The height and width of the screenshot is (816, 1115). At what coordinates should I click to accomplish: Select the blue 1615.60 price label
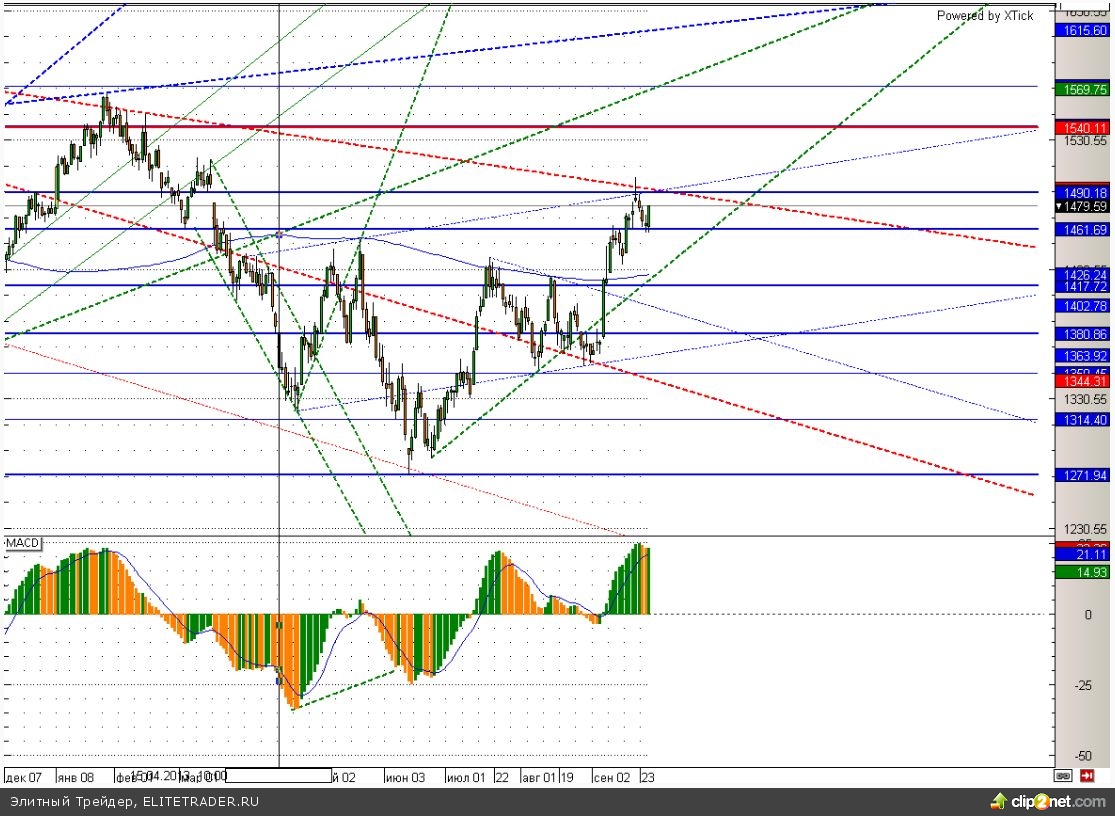tap(1082, 31)
